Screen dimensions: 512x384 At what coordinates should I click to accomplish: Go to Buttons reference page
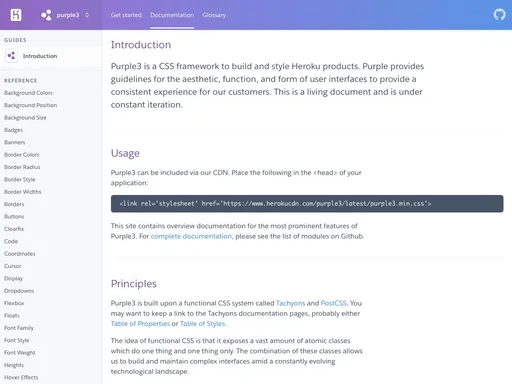point(14,216)
